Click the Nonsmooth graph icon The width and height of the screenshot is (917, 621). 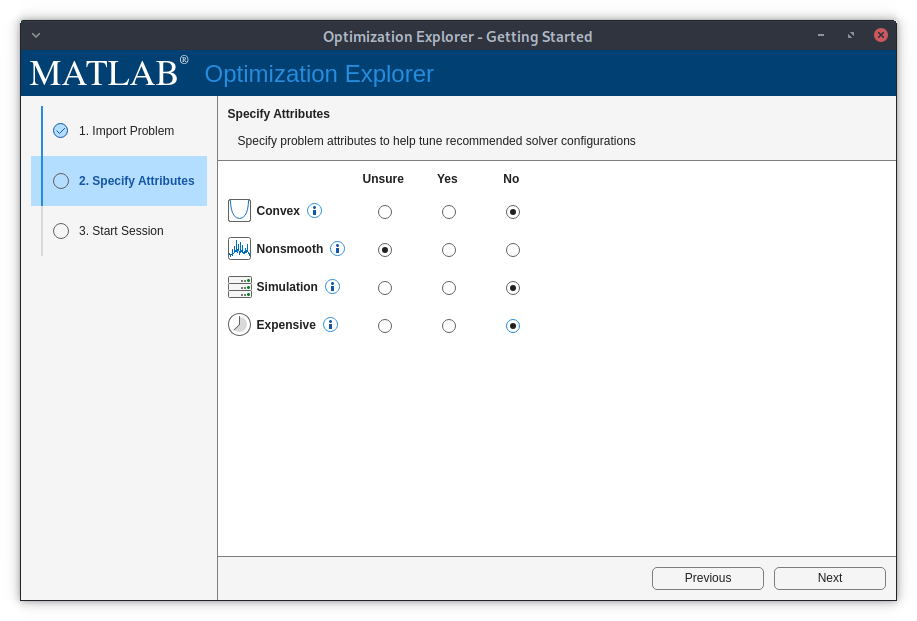(x=239, y=248)
